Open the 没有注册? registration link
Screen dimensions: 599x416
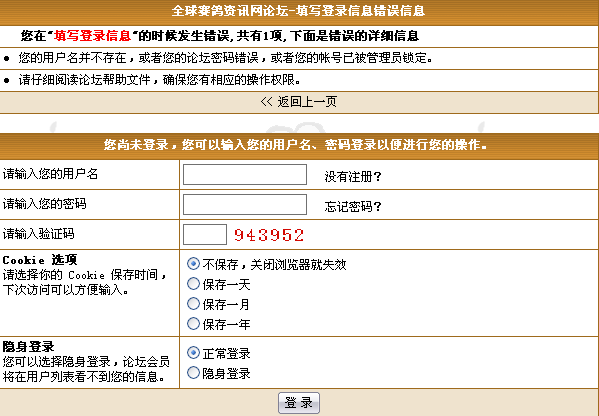[353, 176]
